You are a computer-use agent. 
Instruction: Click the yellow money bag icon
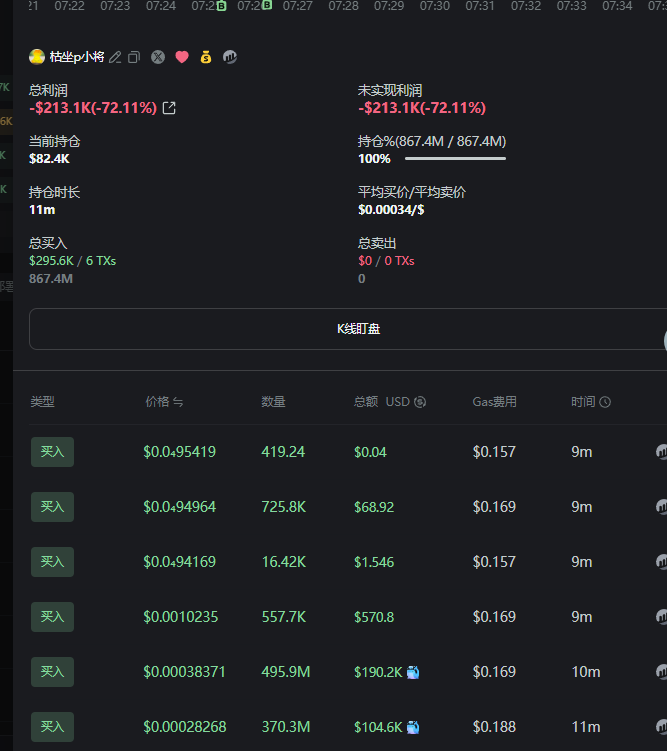206,57
